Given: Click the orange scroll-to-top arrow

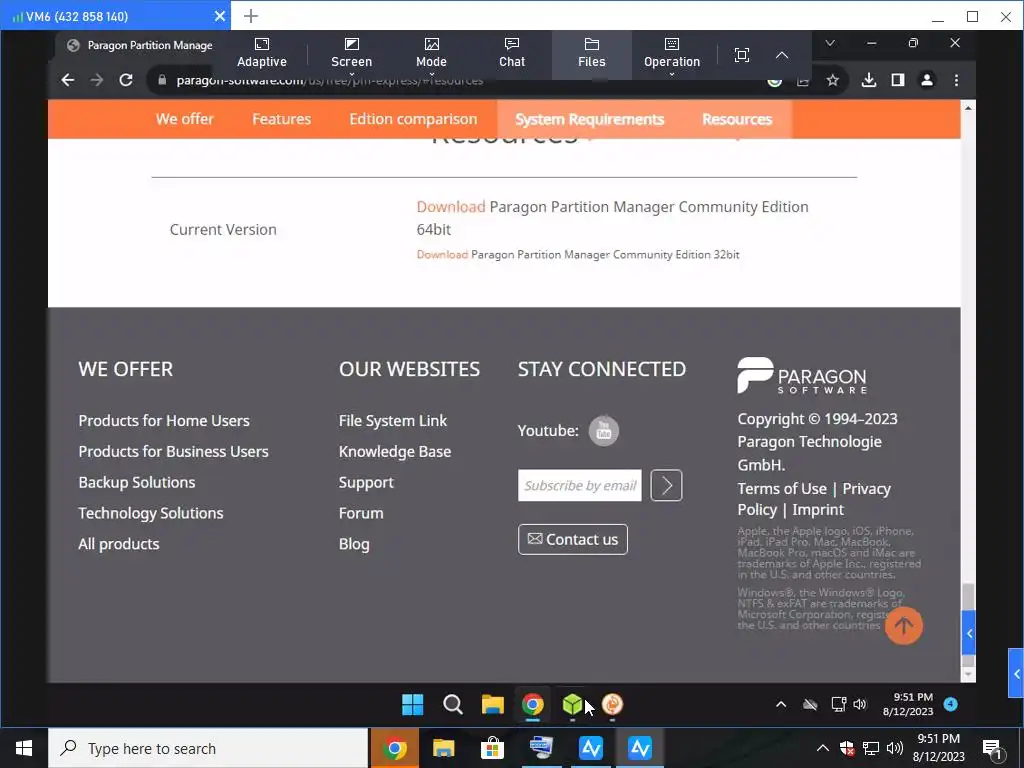Looking at the screenshot, I should click(x=904, y=626).
